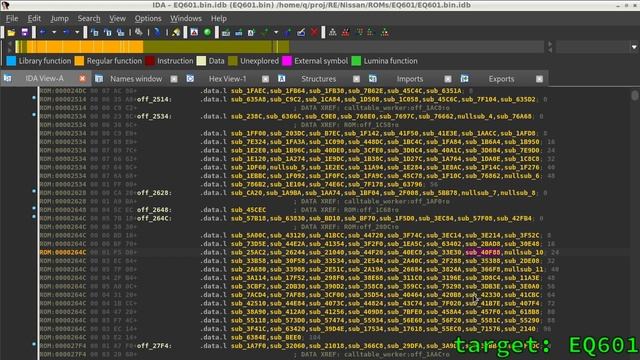The height and width of the screenshot is (360, 640).
Task: Click the blue curved-arrow toolbar icon
Action: pos(157,32)
